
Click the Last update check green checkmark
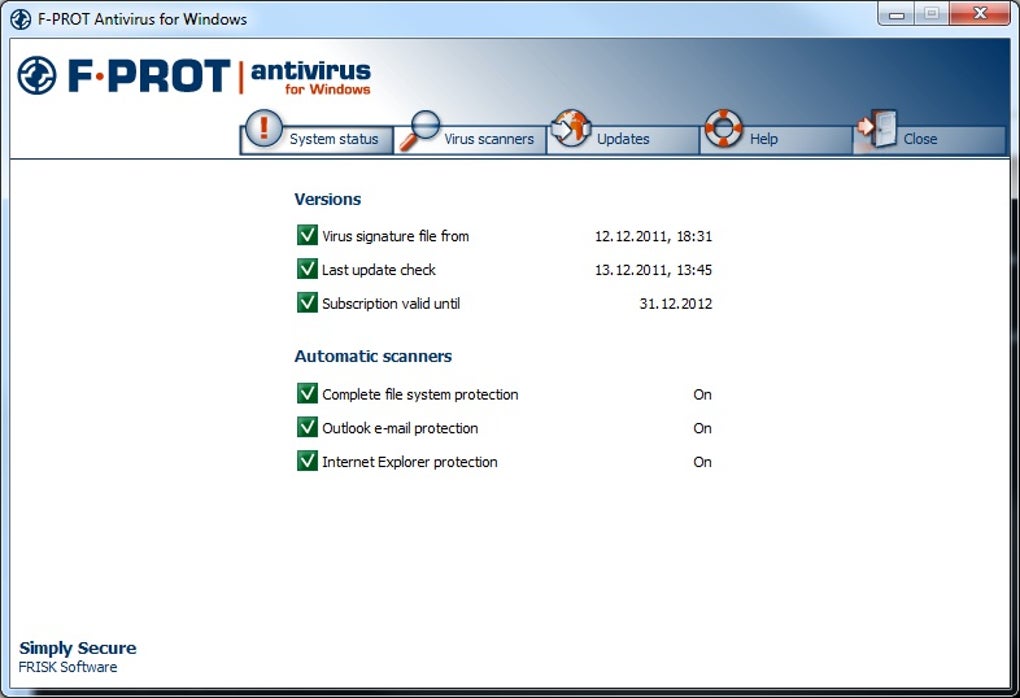(307, 269)
